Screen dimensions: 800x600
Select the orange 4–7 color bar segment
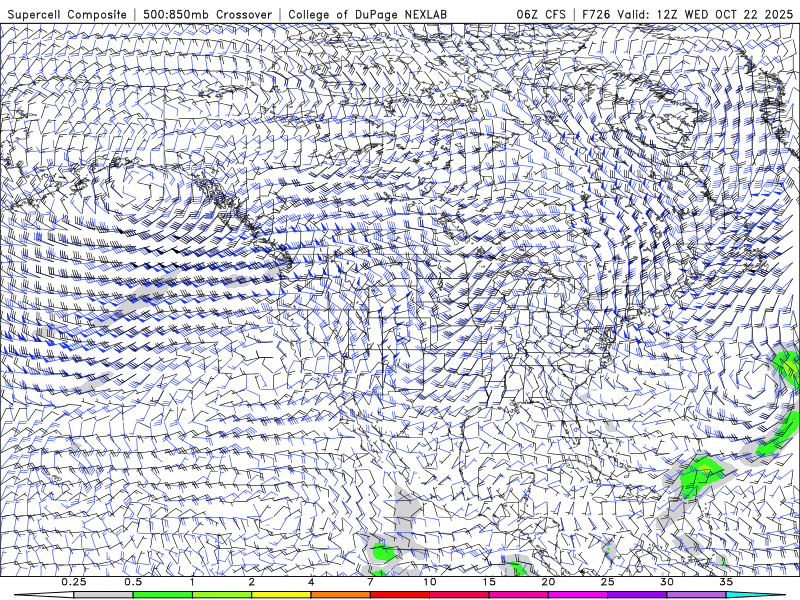(x=340, y=595)
